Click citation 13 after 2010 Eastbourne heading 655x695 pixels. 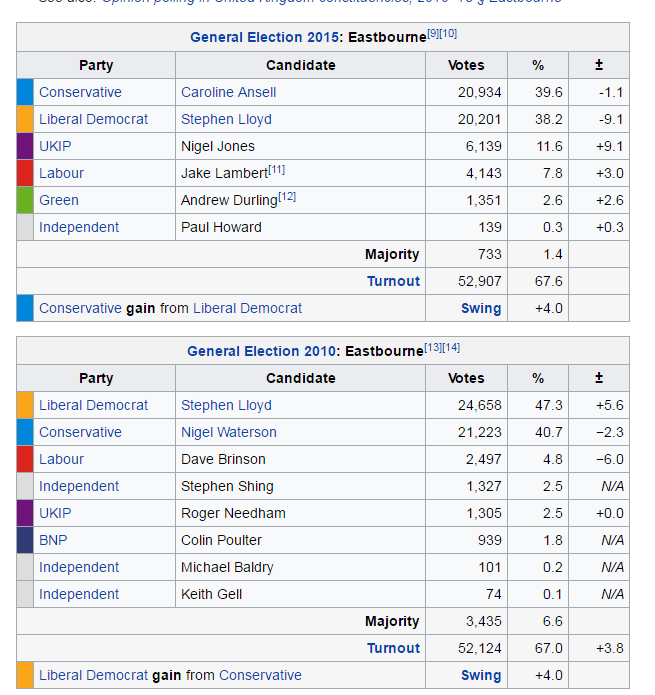point(433,347)
